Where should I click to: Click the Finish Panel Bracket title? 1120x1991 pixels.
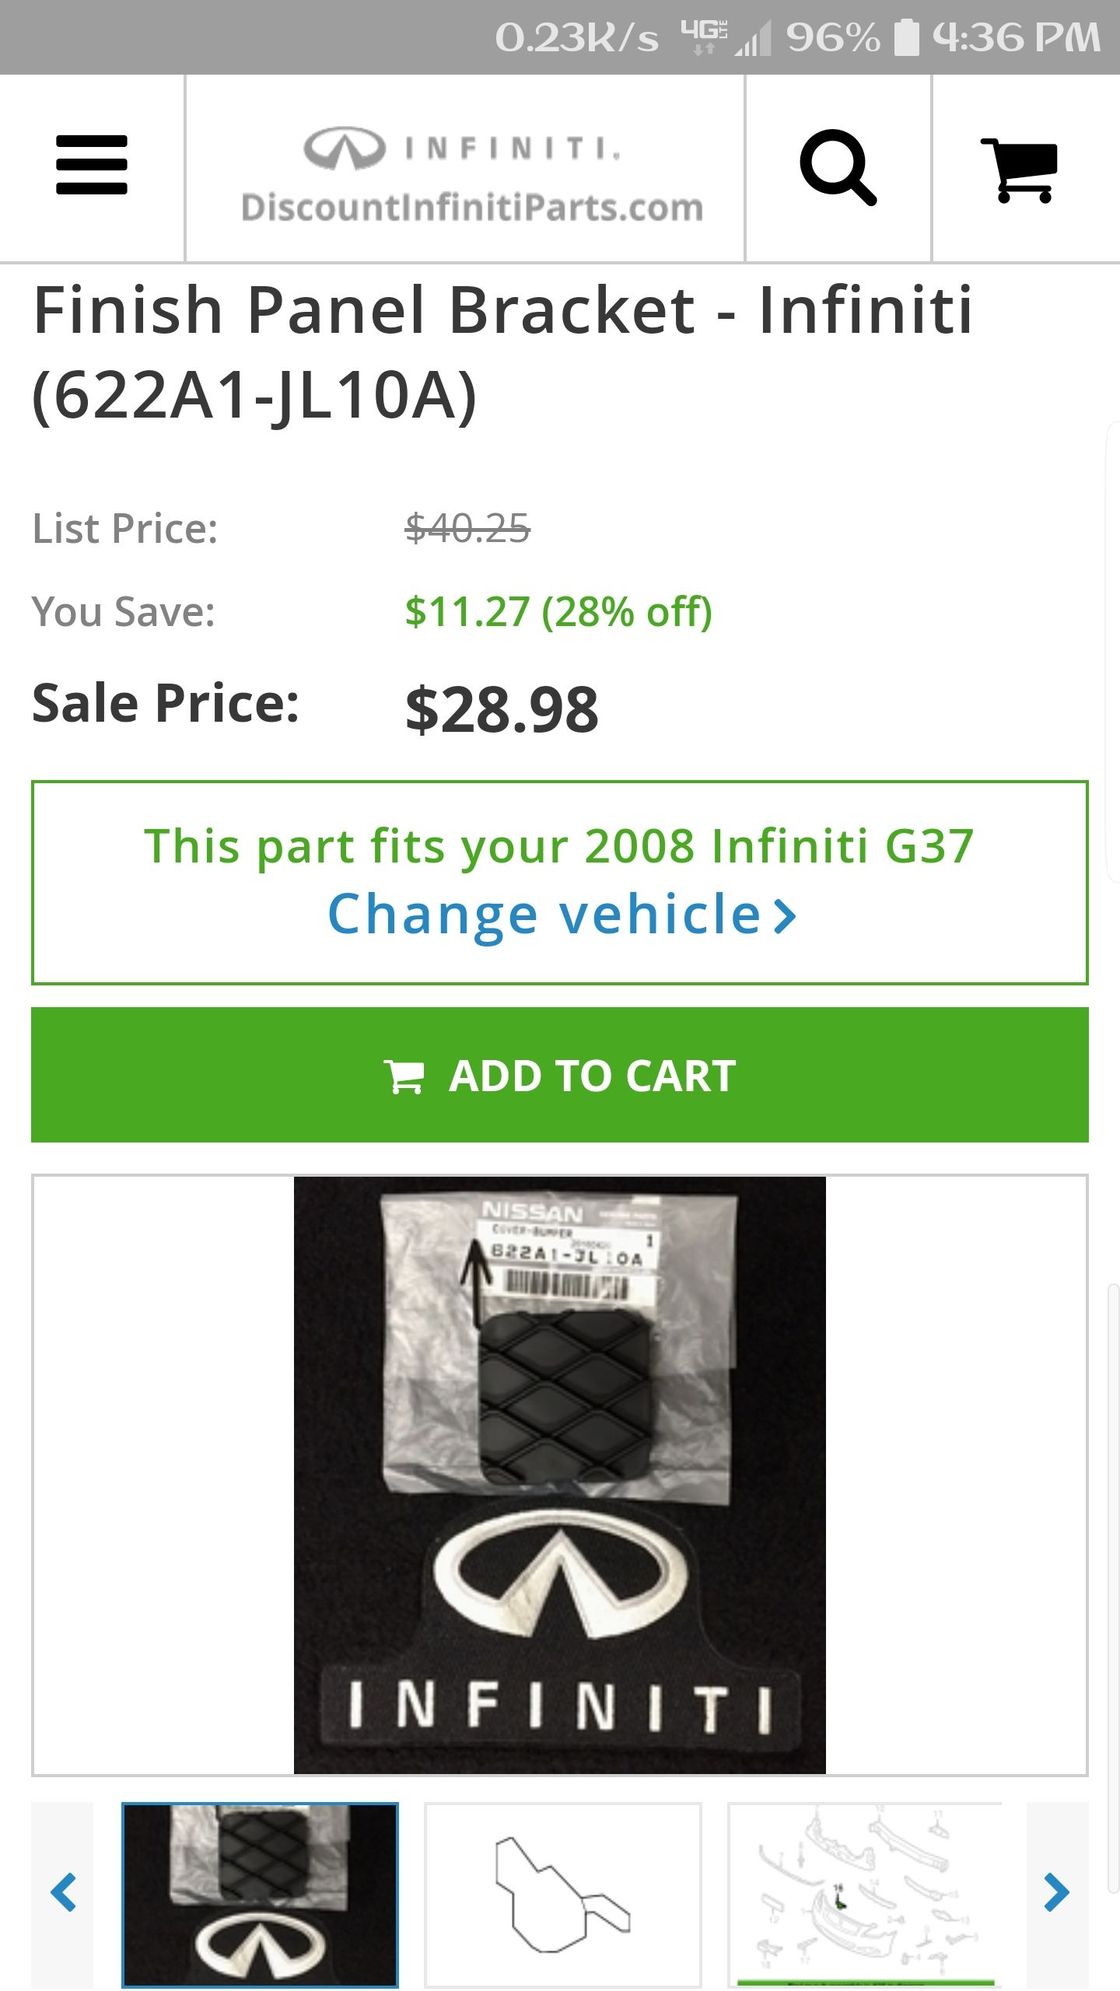(503, 352)
